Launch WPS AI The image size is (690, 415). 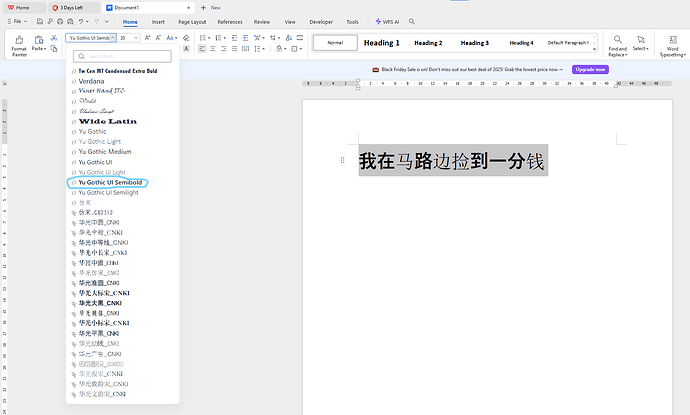click(387, 22)
